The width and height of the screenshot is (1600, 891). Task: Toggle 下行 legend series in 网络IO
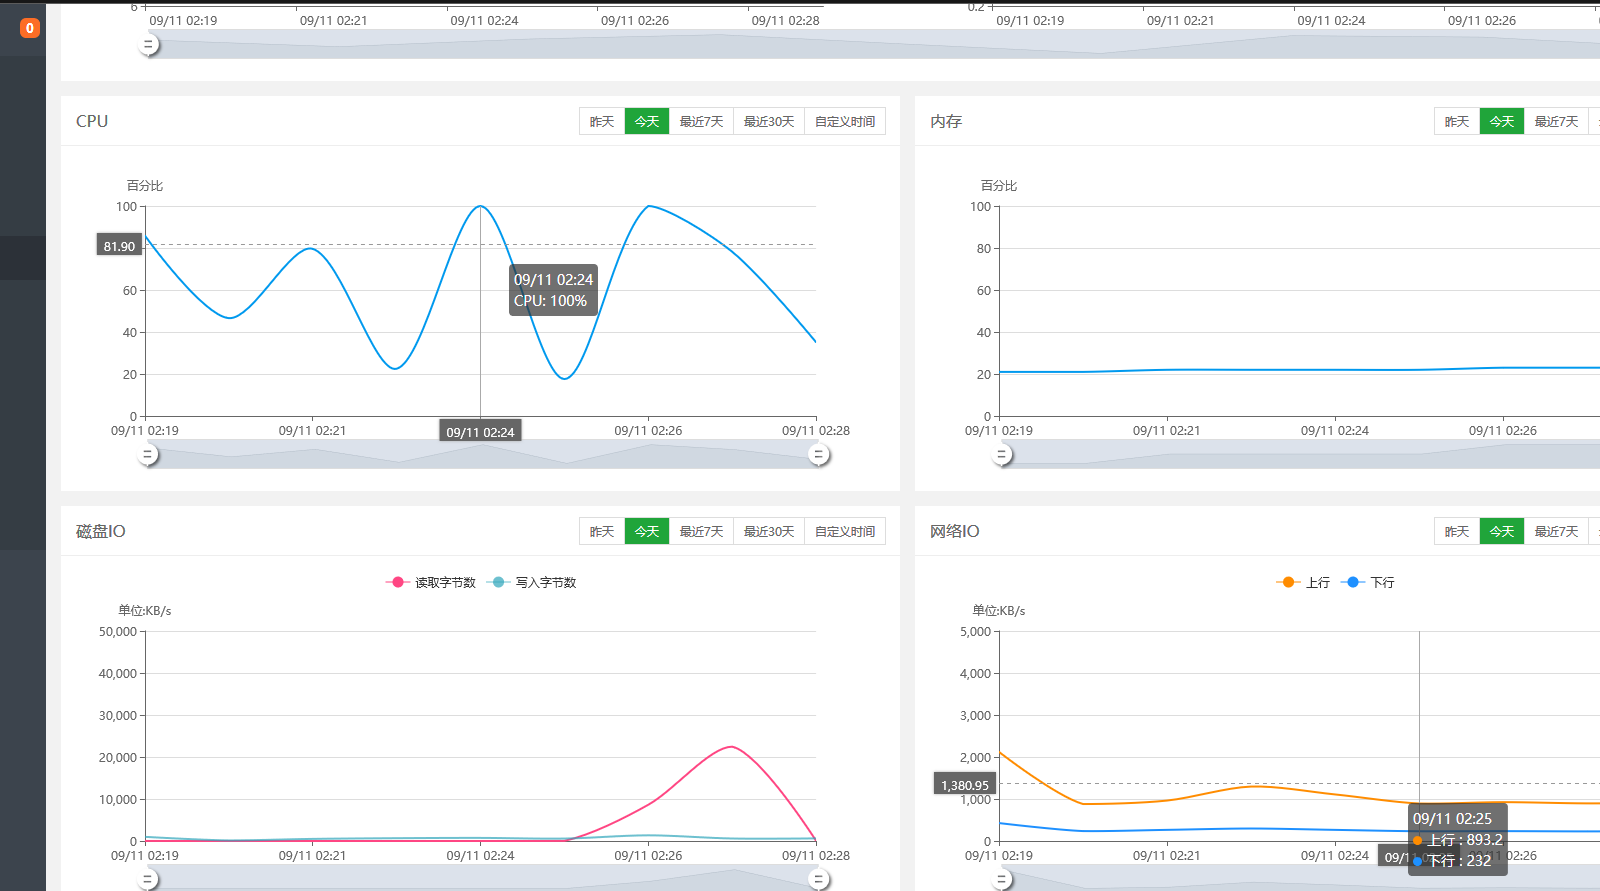click(x=1367, y=582)
